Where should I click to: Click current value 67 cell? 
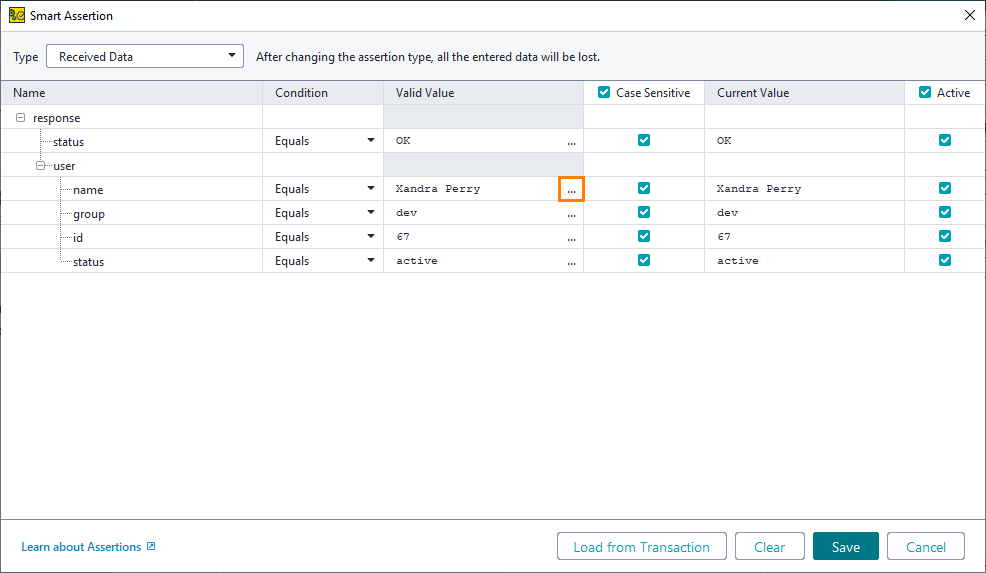click(804, 236)
